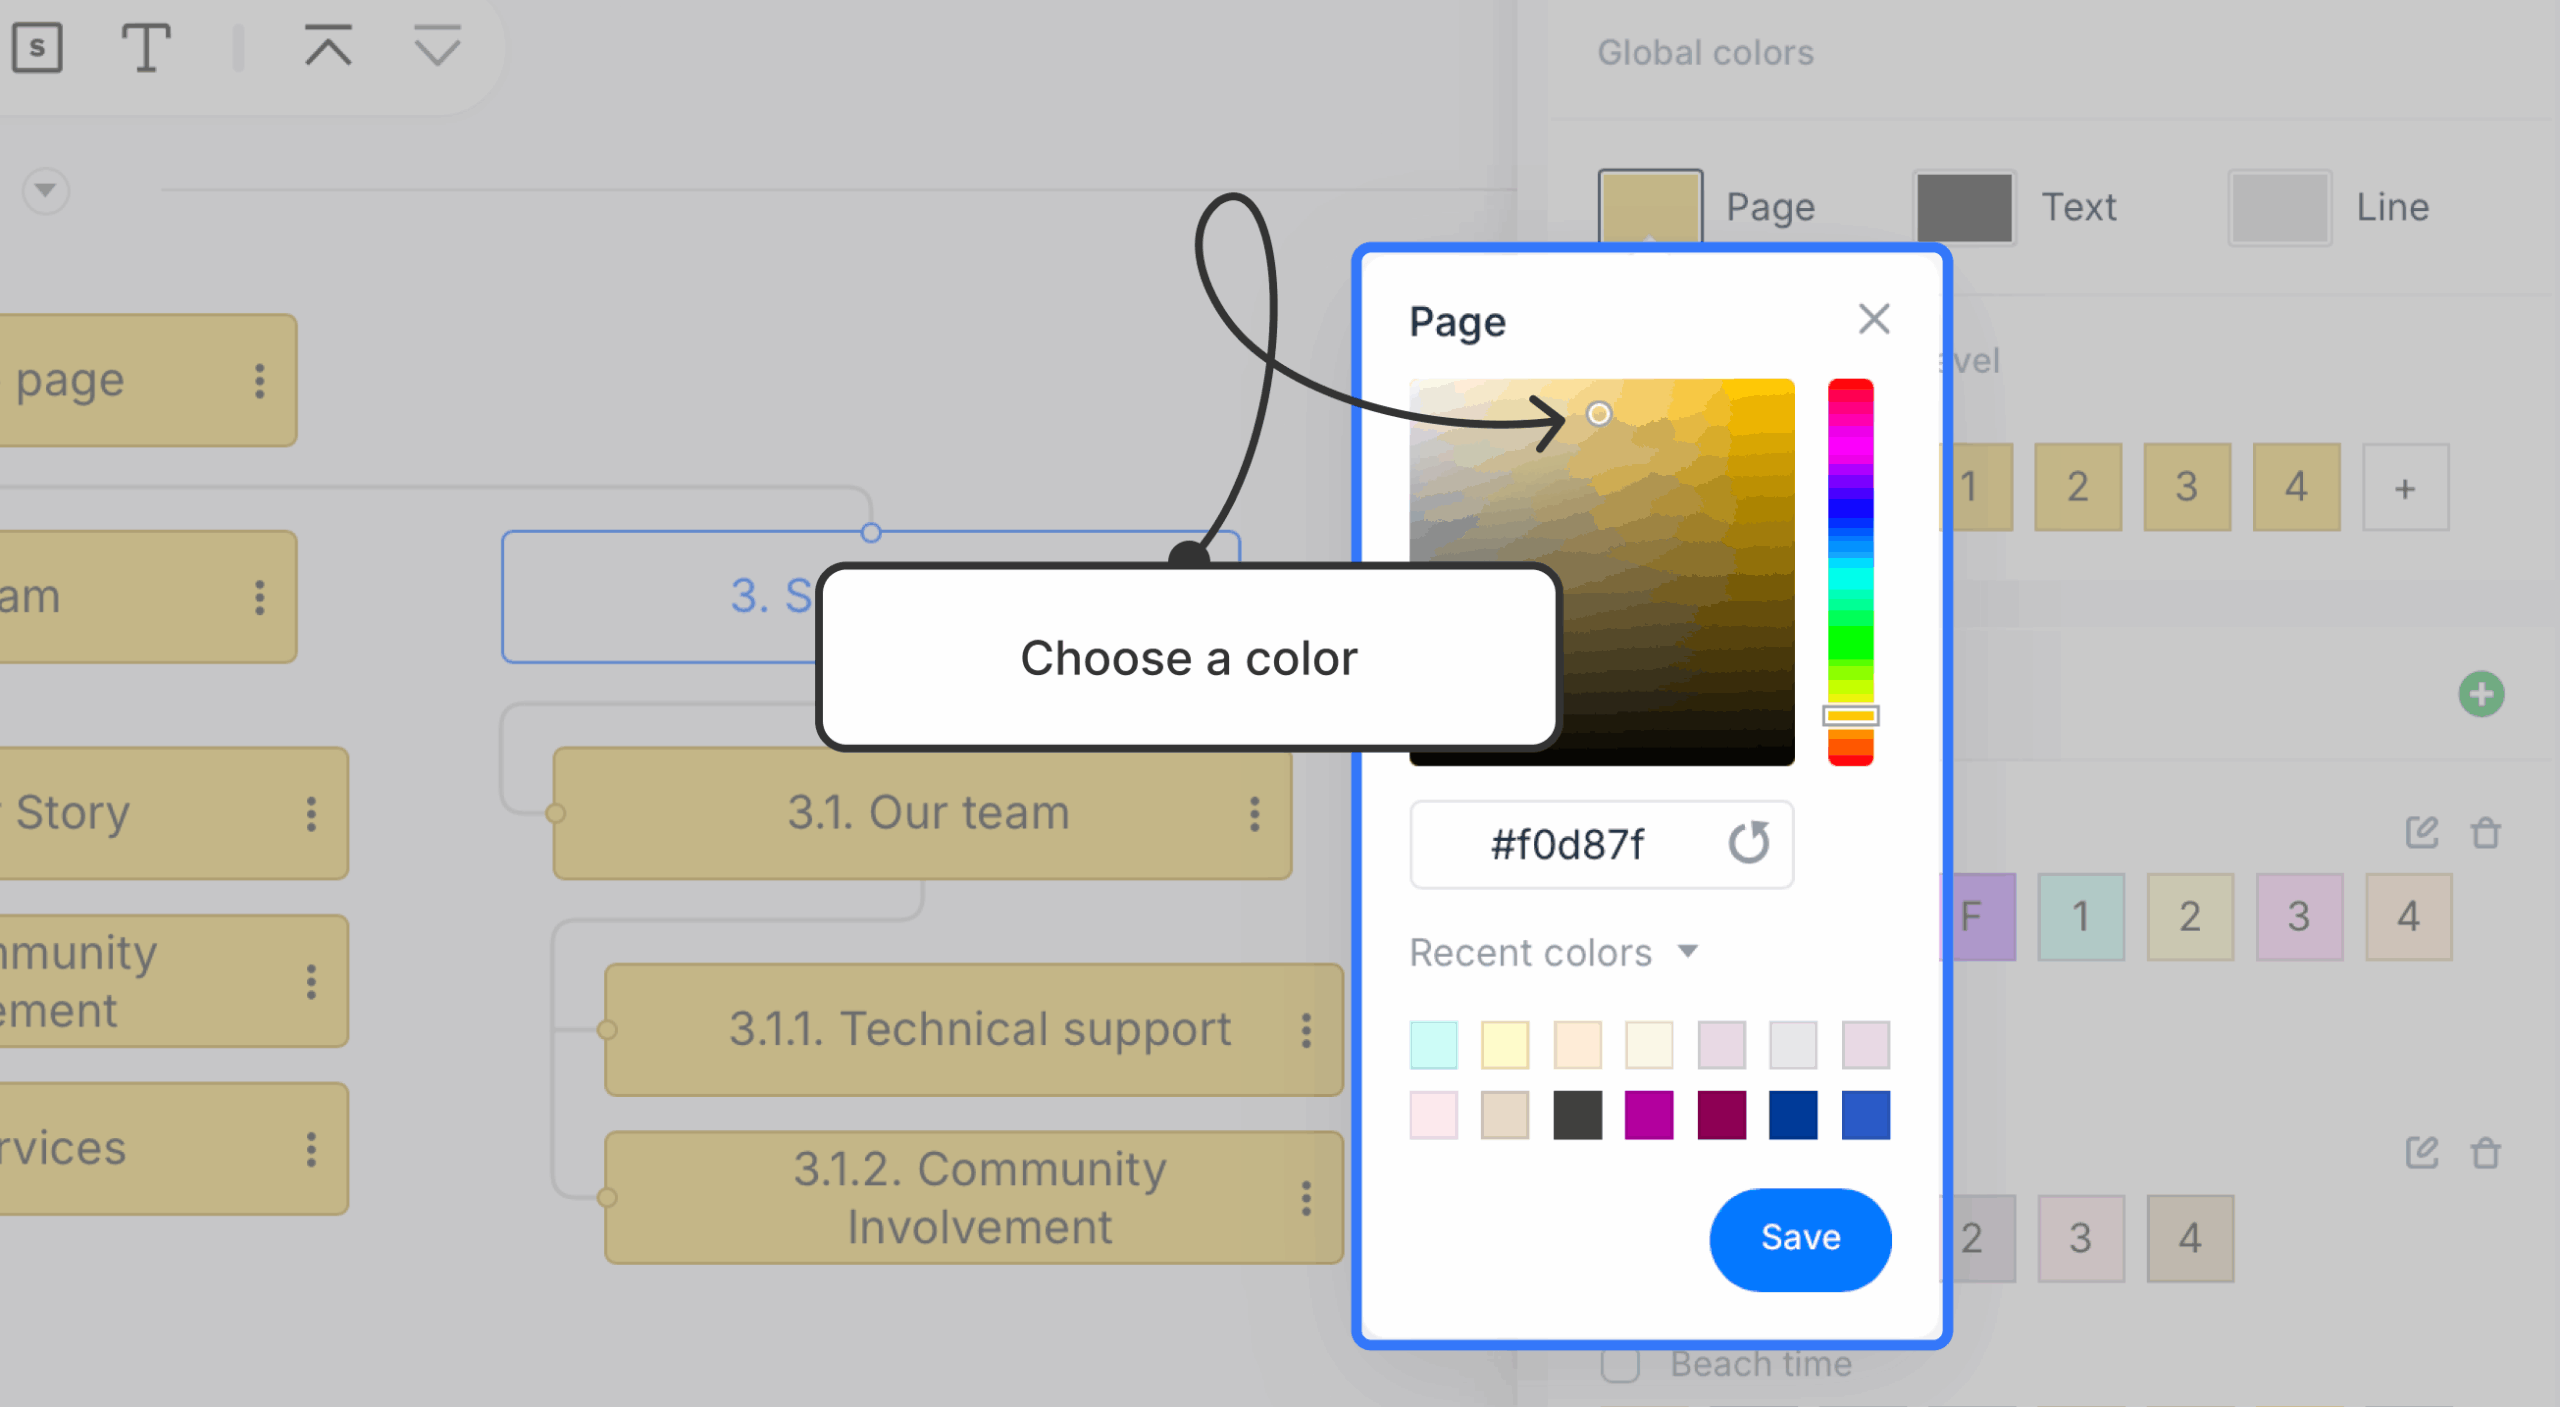
Task: Save the chosen page color
Action: pos(1800,1238)
